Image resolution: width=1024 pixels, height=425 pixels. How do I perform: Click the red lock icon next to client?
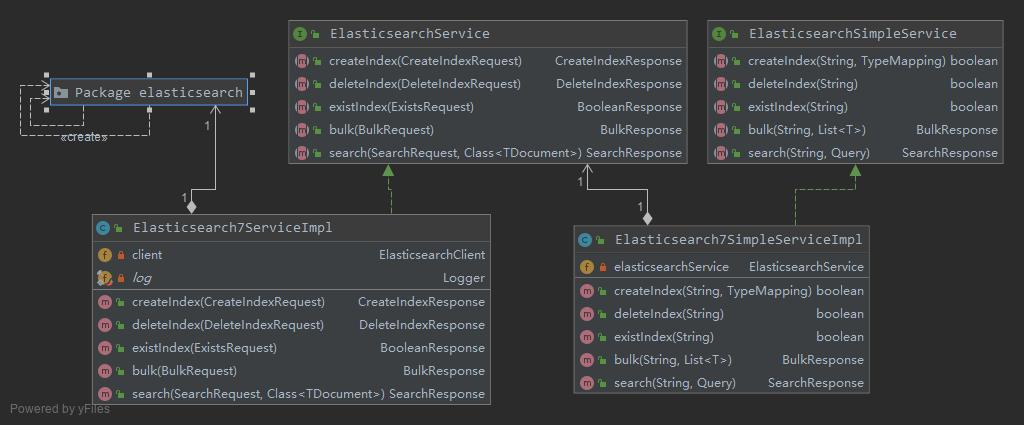click(120, 255)
